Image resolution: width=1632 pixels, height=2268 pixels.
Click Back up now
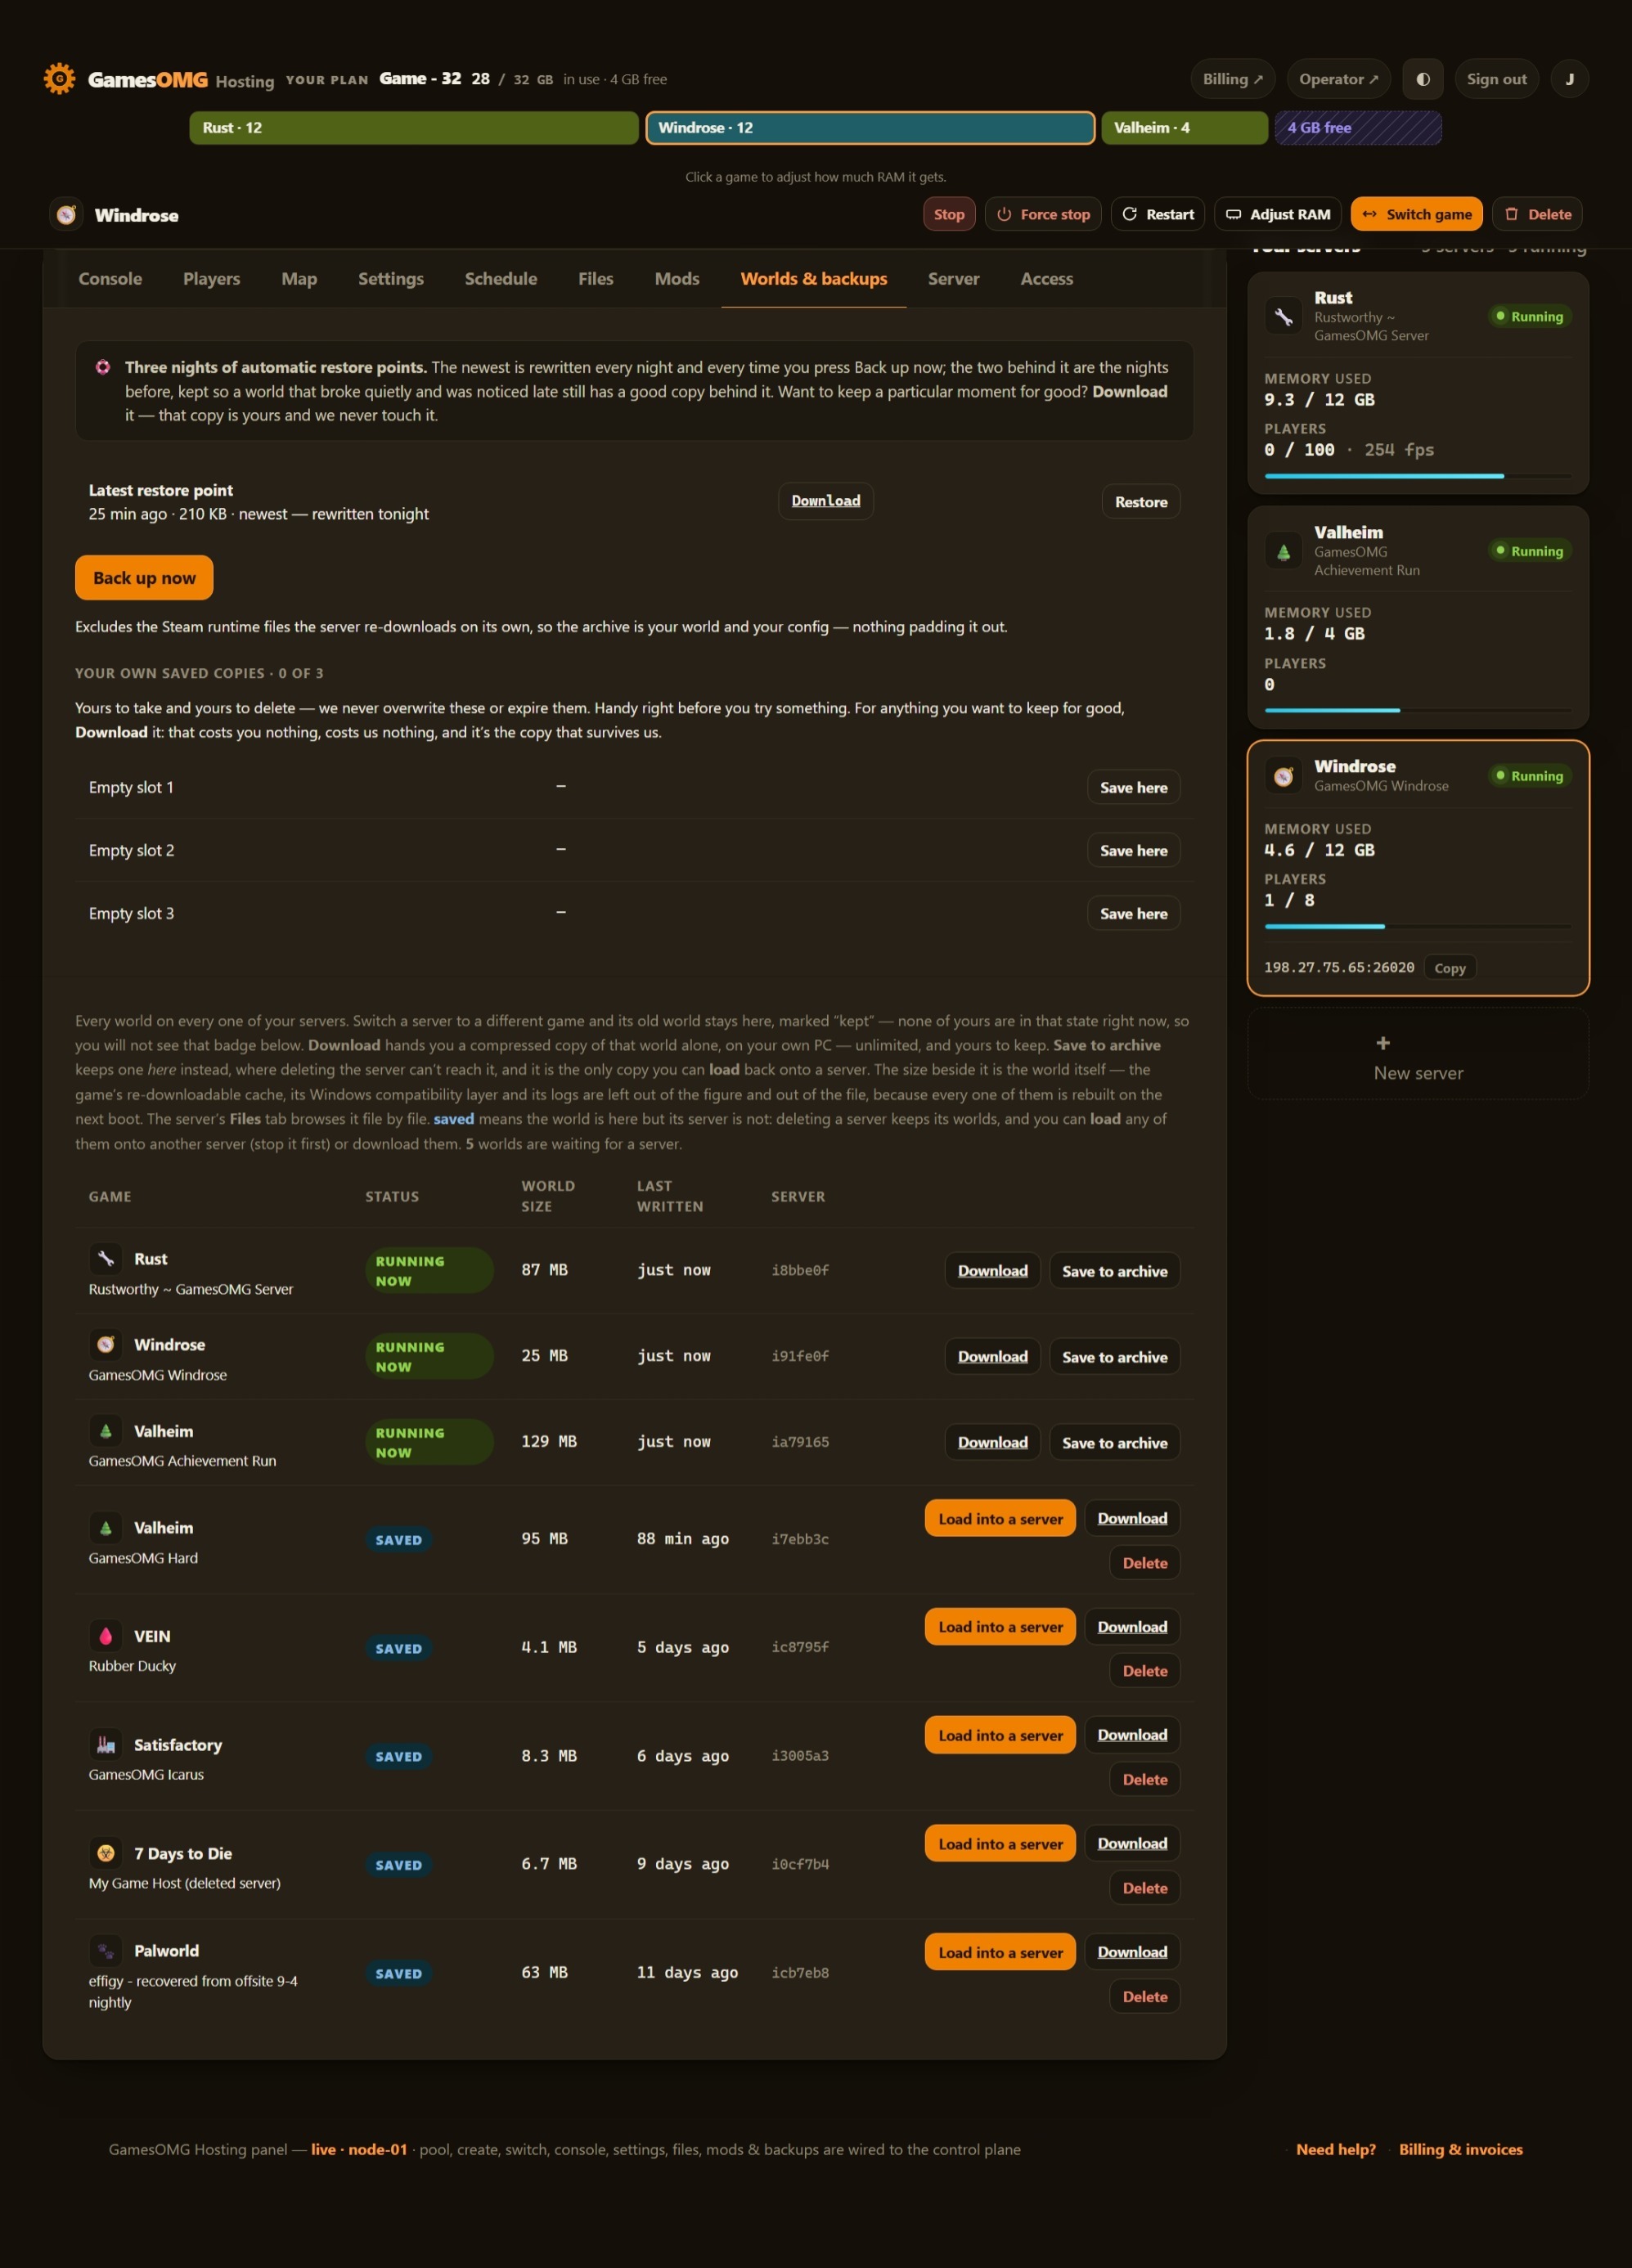coord(144,578)
